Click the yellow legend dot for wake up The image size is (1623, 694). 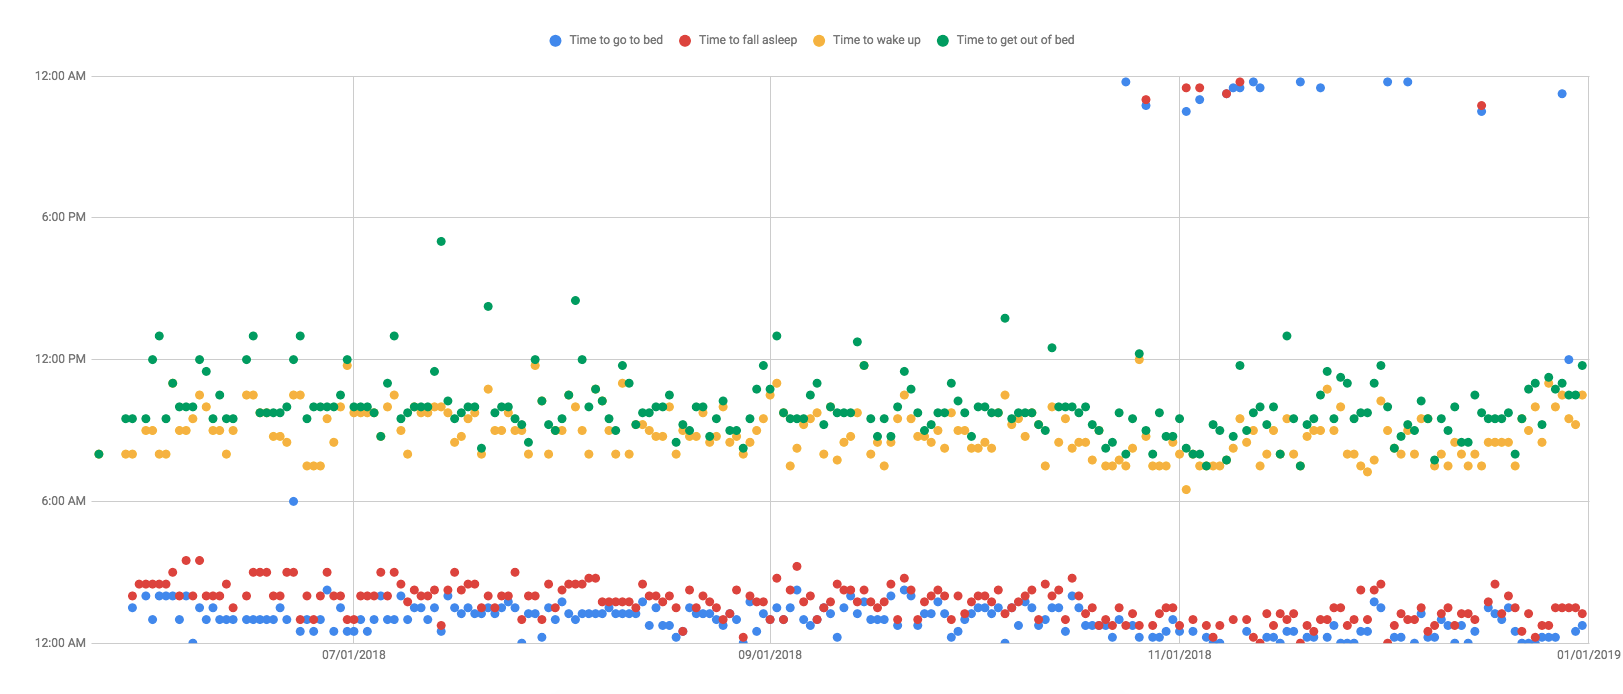819,41
